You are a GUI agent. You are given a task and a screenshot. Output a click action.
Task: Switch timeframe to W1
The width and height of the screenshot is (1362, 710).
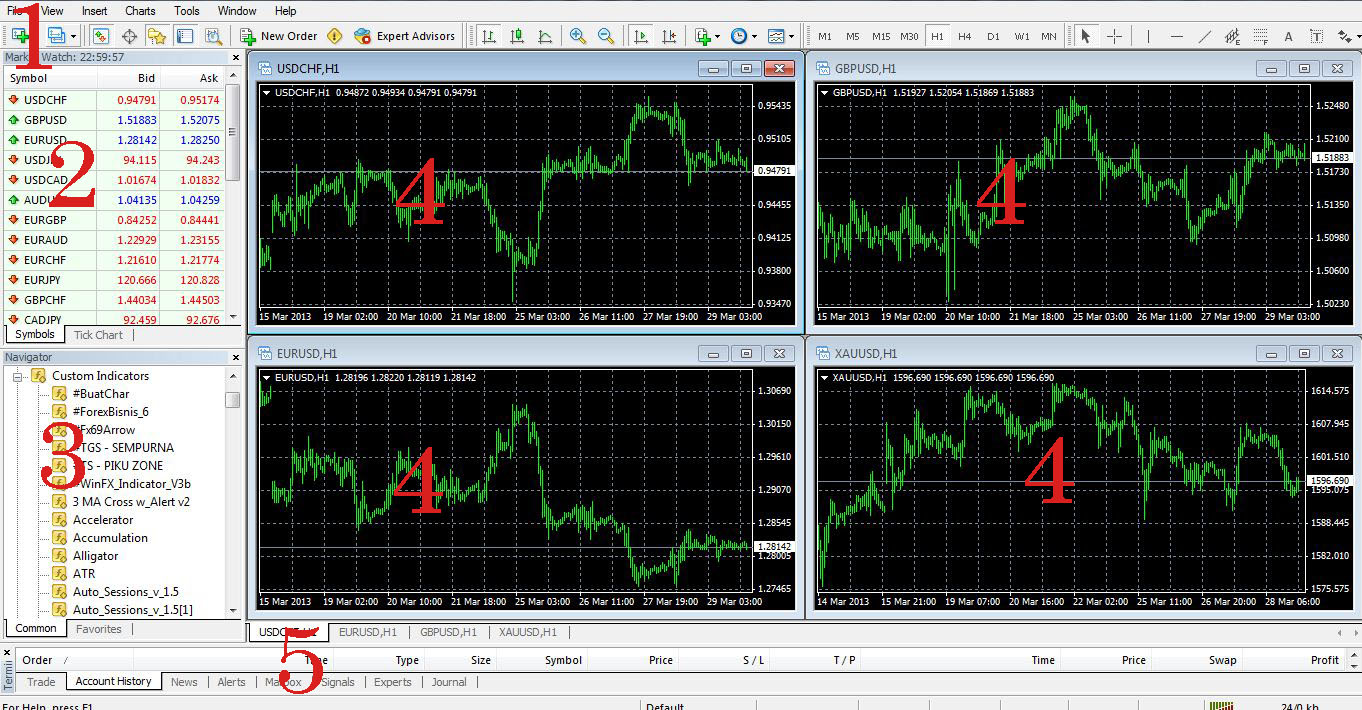1022,37
